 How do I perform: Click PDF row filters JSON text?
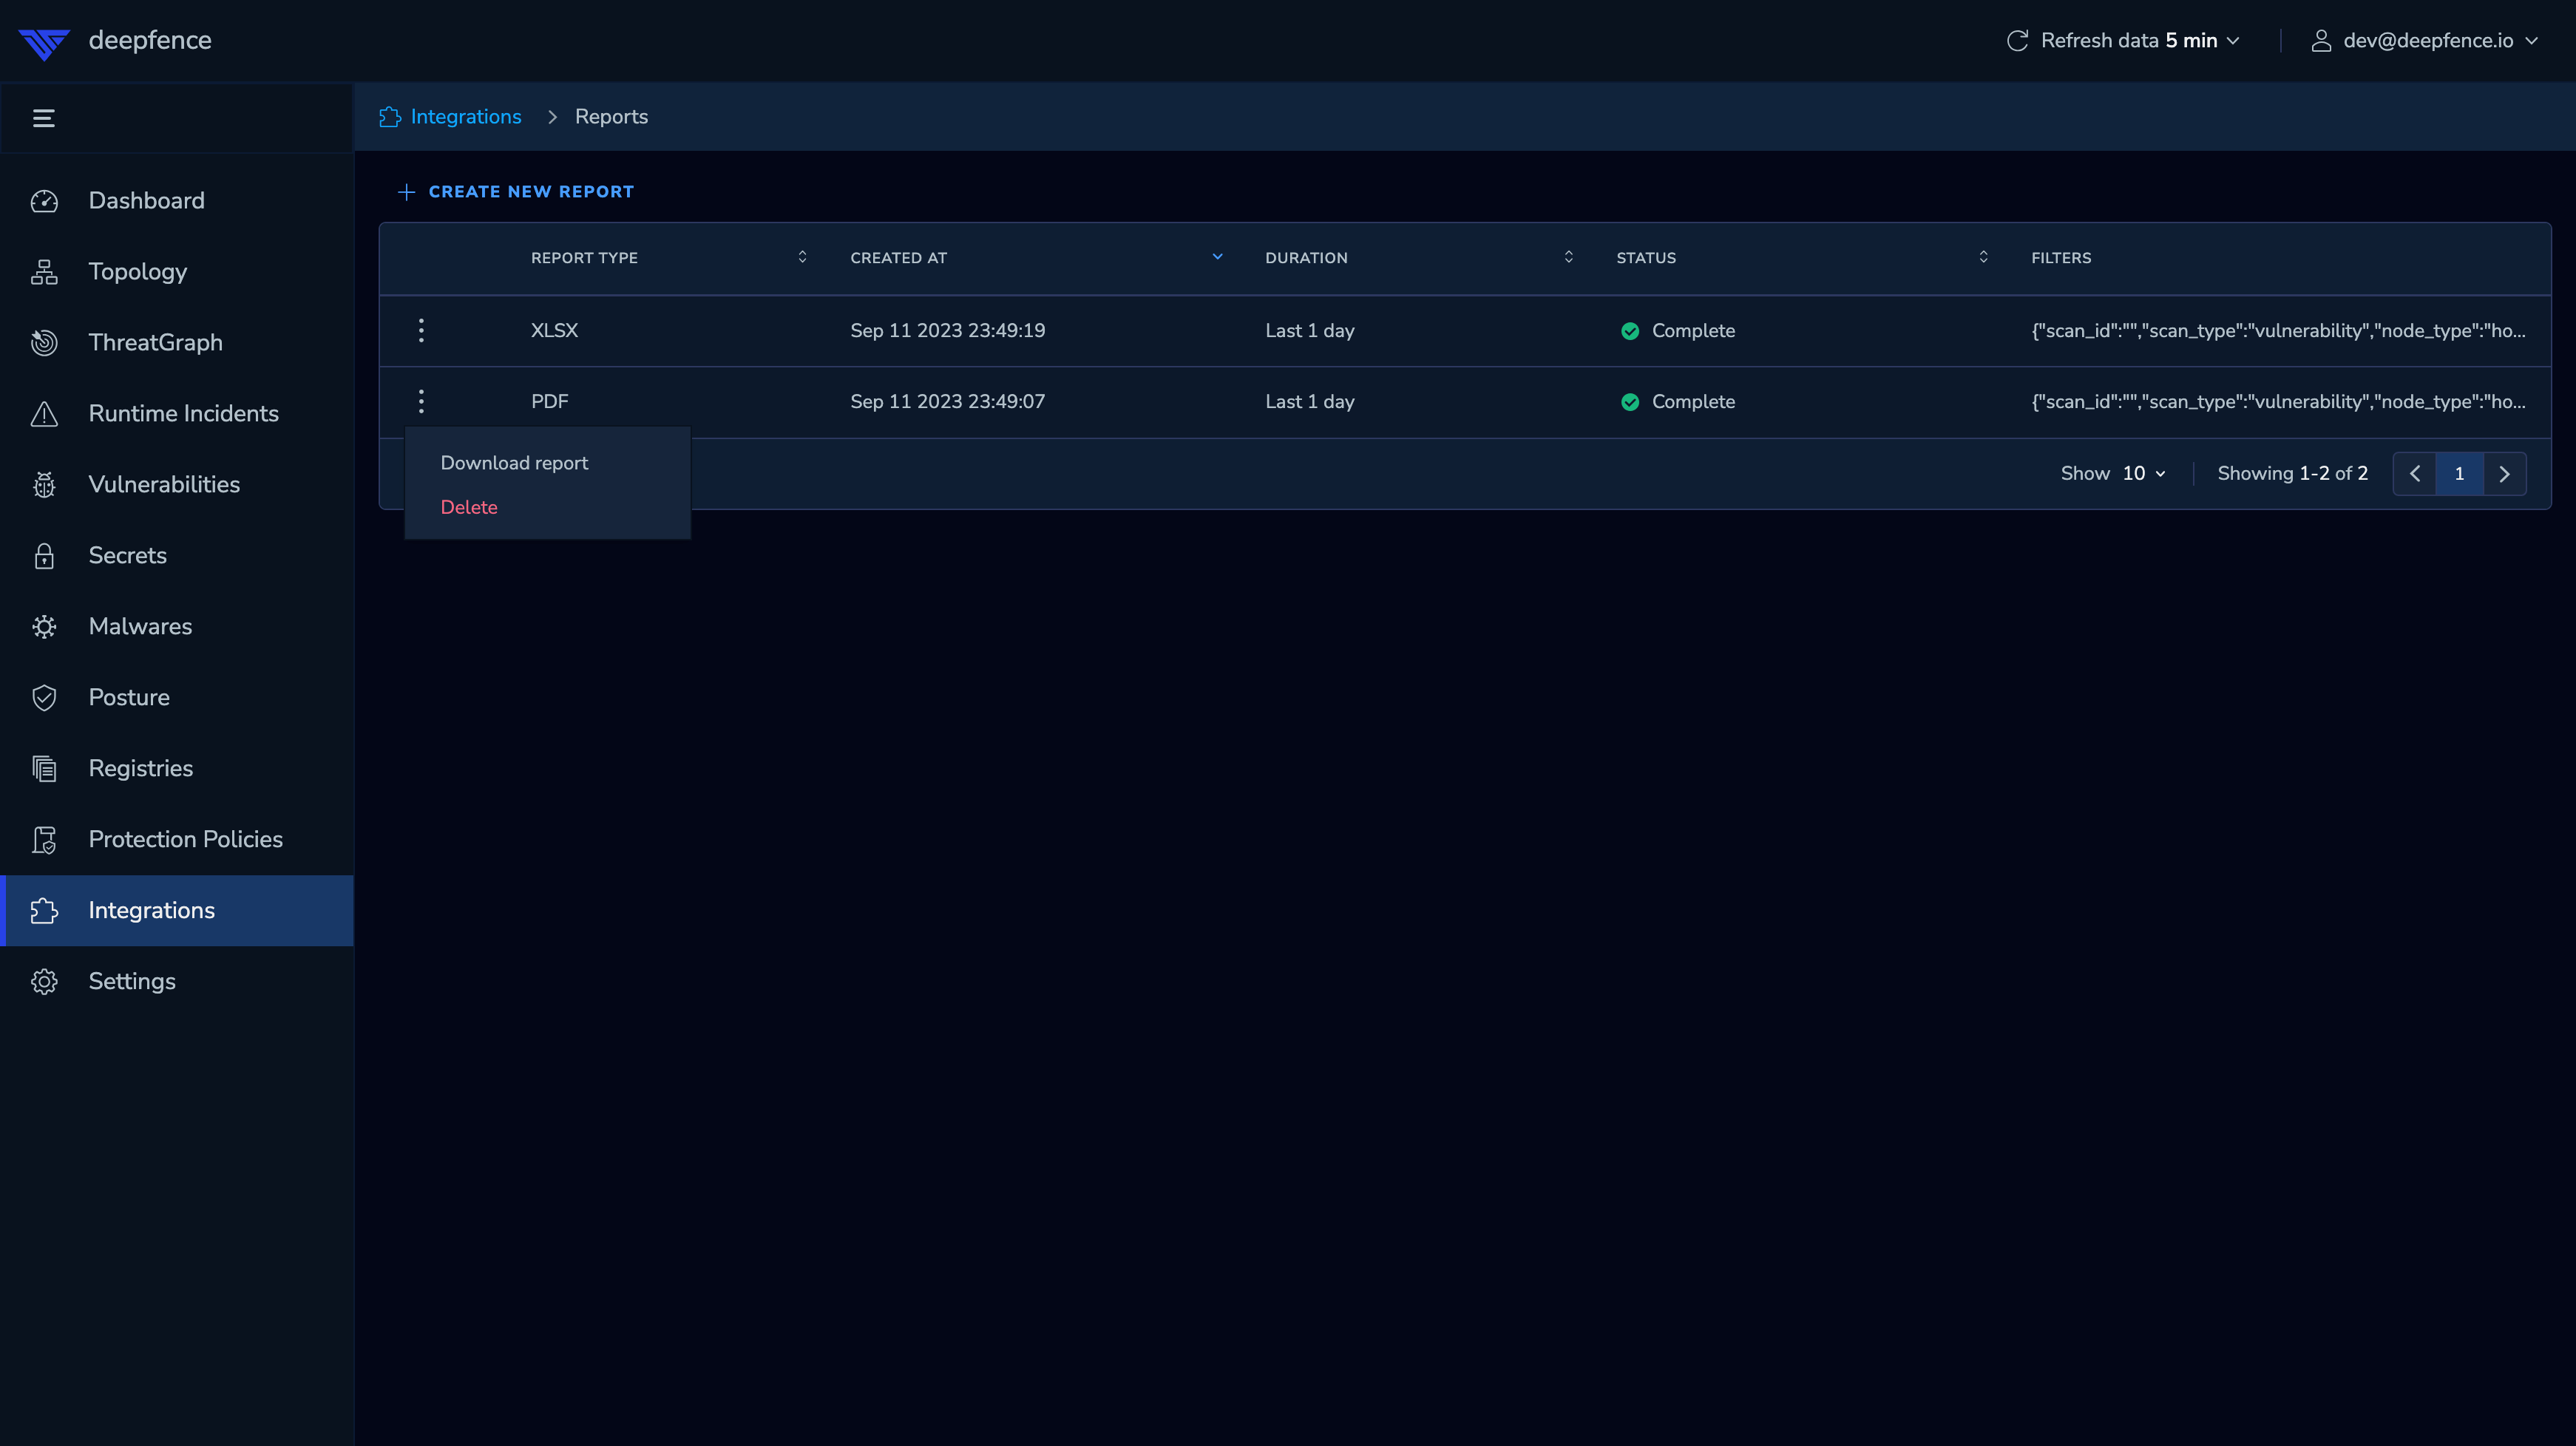[2278, 402]
